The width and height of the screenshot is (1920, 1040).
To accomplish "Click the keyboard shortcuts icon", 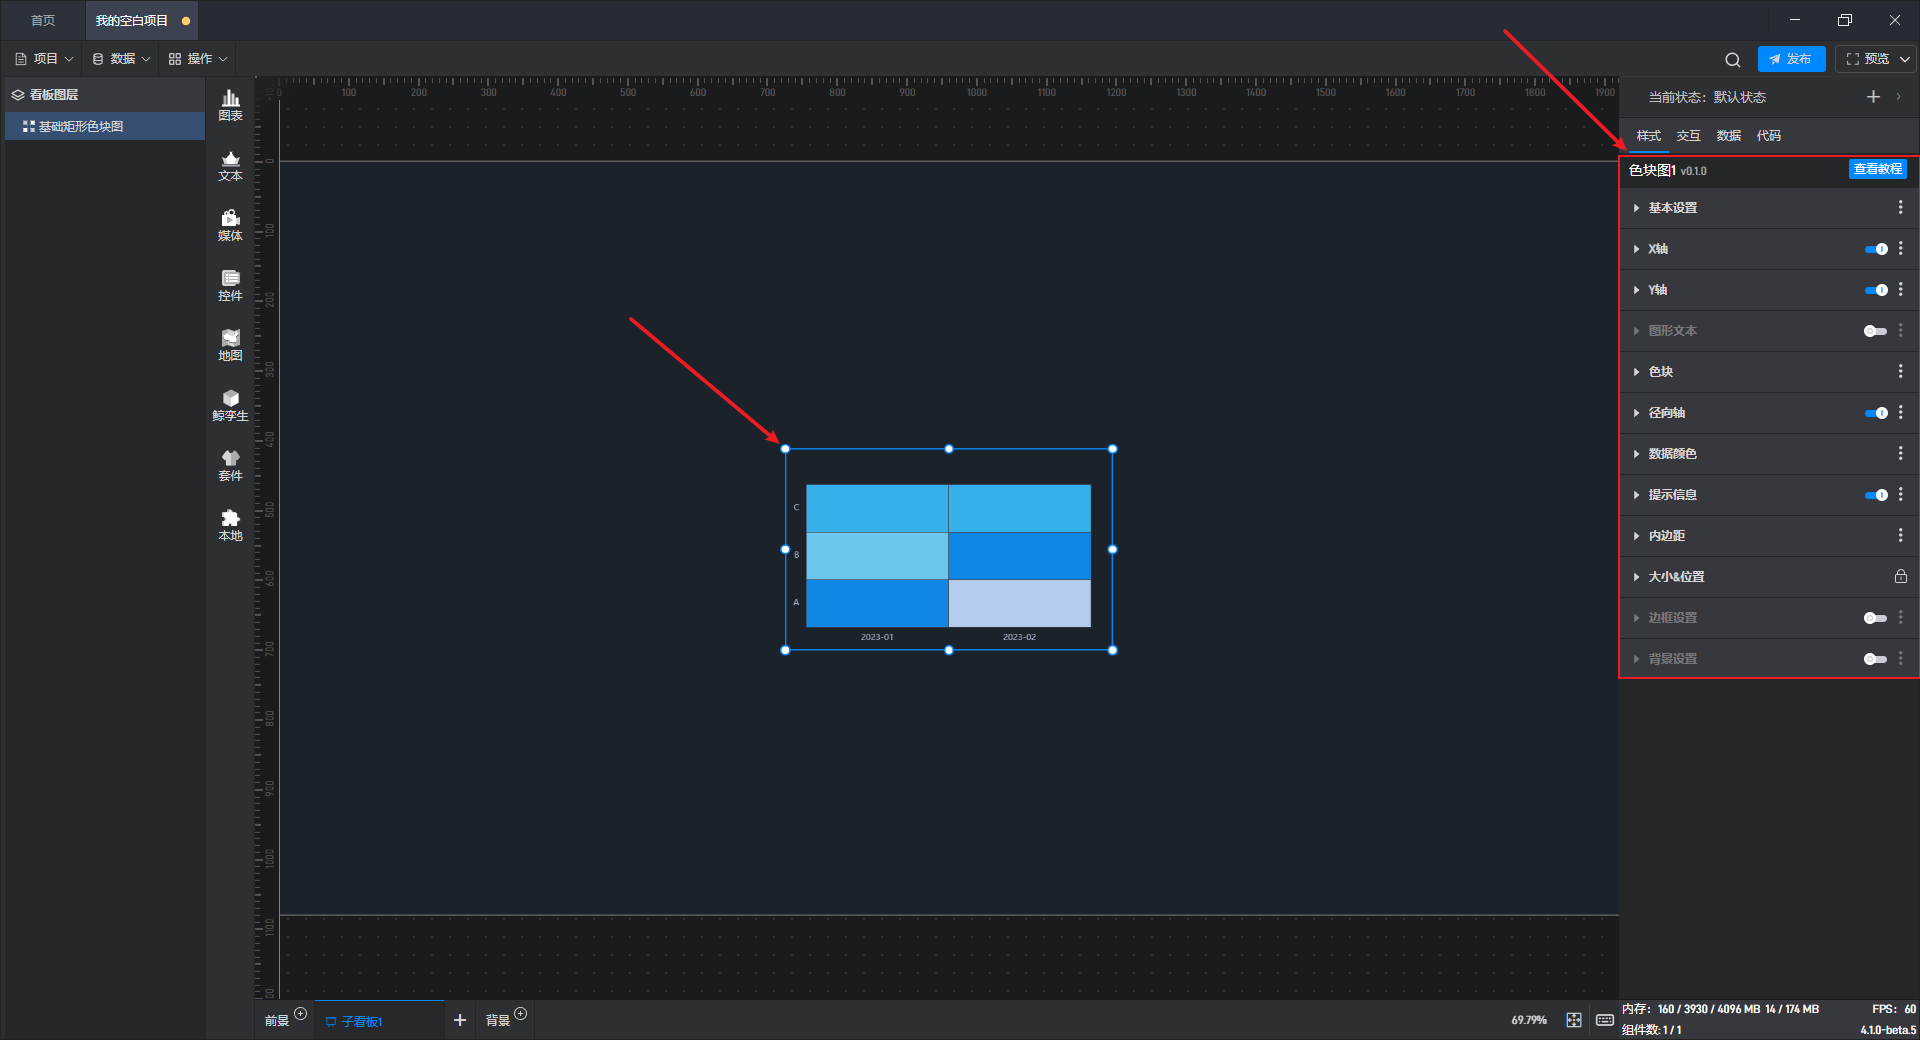I will pyautogui.click(x=1605, y=1020).
